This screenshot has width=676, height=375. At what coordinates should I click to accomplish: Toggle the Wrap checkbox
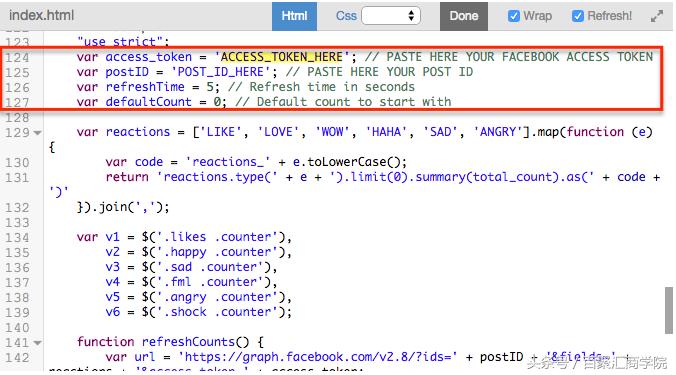[513, 16]
